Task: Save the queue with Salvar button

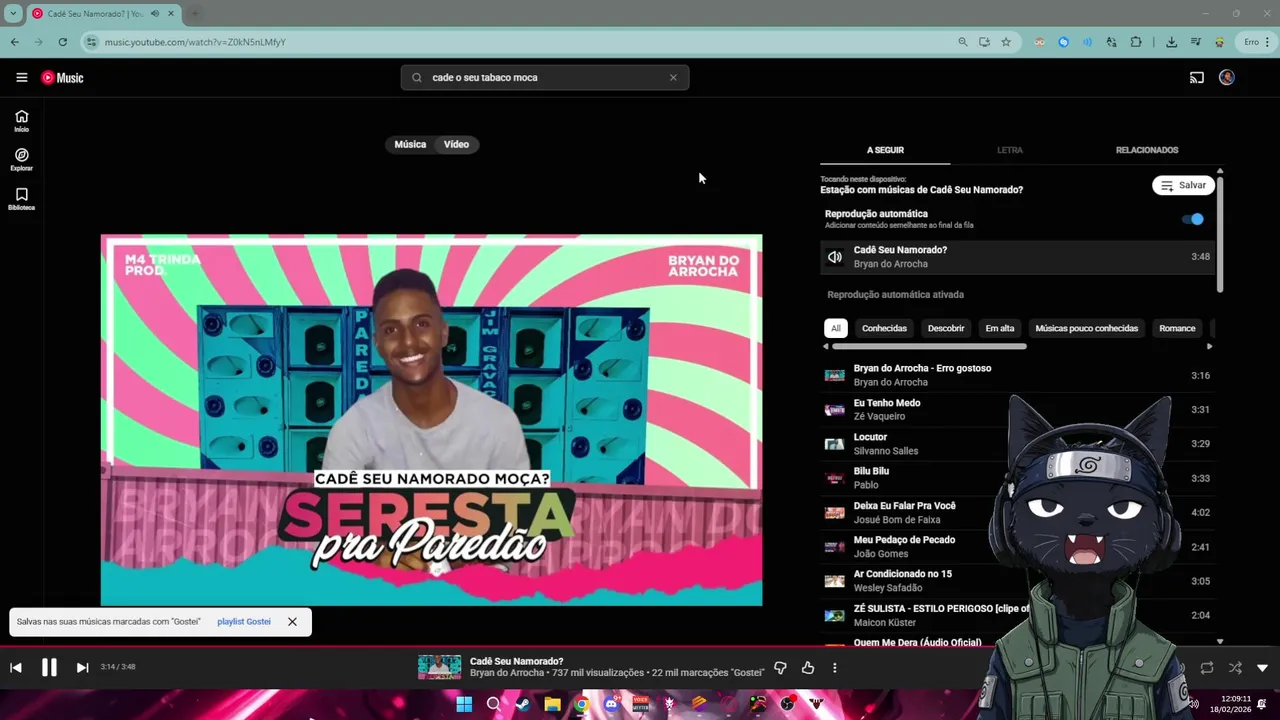Action: click(1183, 185)
